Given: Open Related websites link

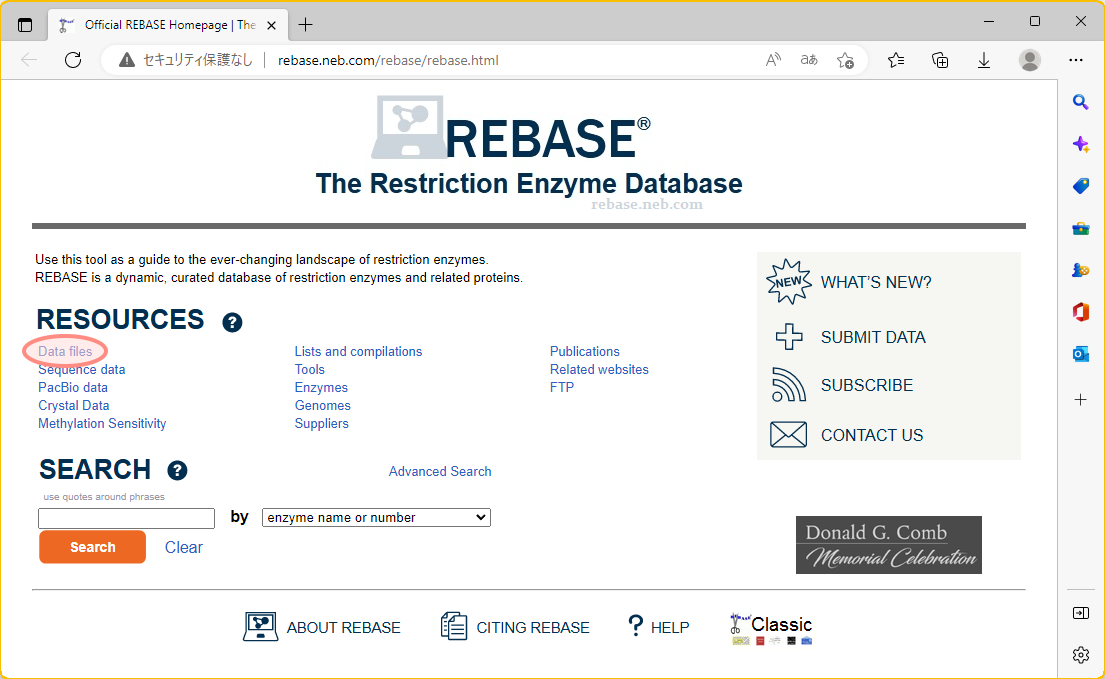Looking at the screenshot, I should [599, 369].
